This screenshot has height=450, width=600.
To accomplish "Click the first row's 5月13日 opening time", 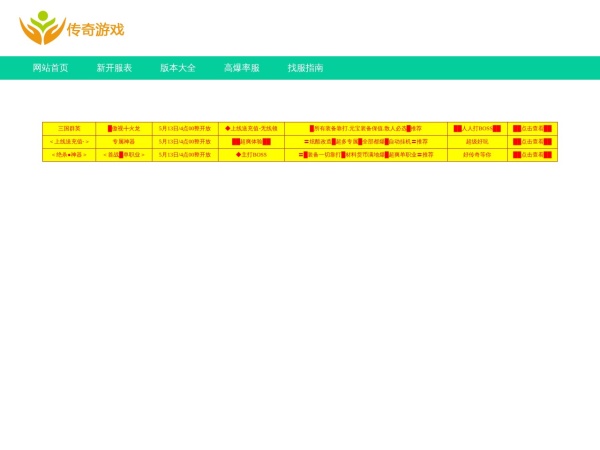I will click(185, 129).
